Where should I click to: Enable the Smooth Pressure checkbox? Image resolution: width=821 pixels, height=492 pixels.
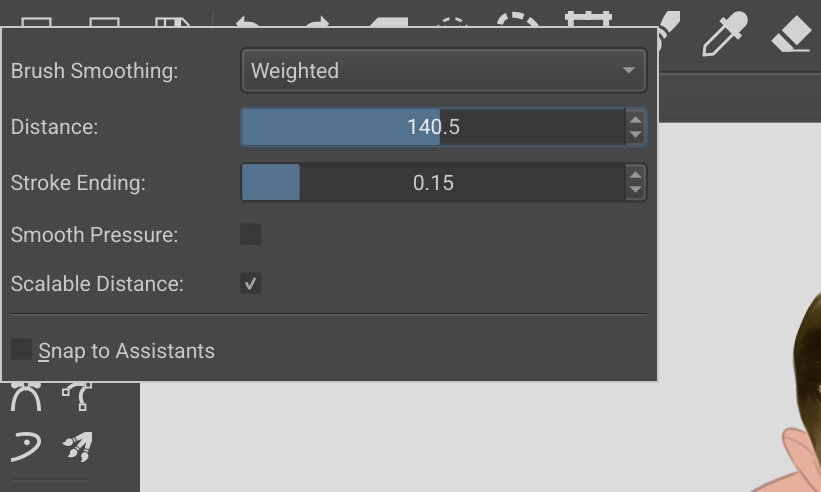(251, 234)
